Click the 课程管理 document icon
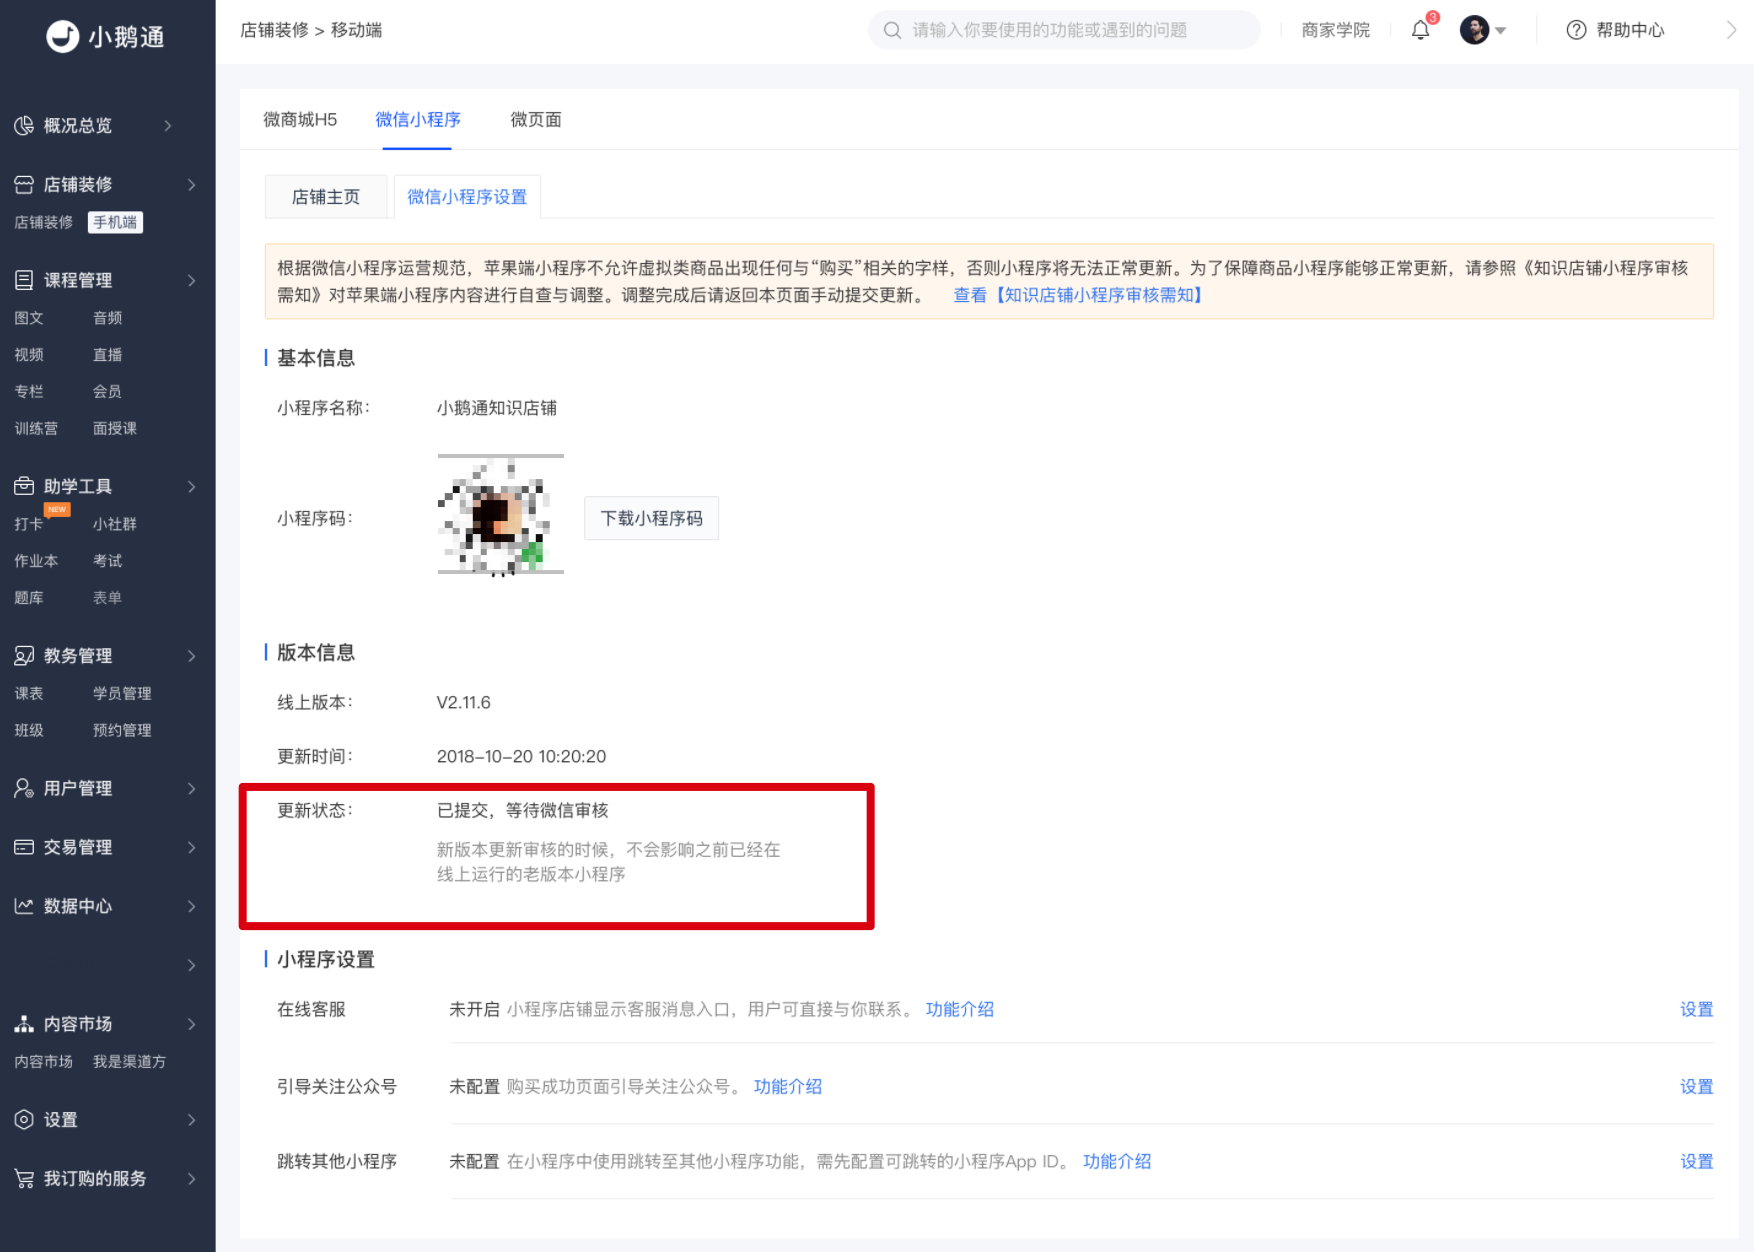This screenshot has height=1252, width=1754. [x=24, y=280]
